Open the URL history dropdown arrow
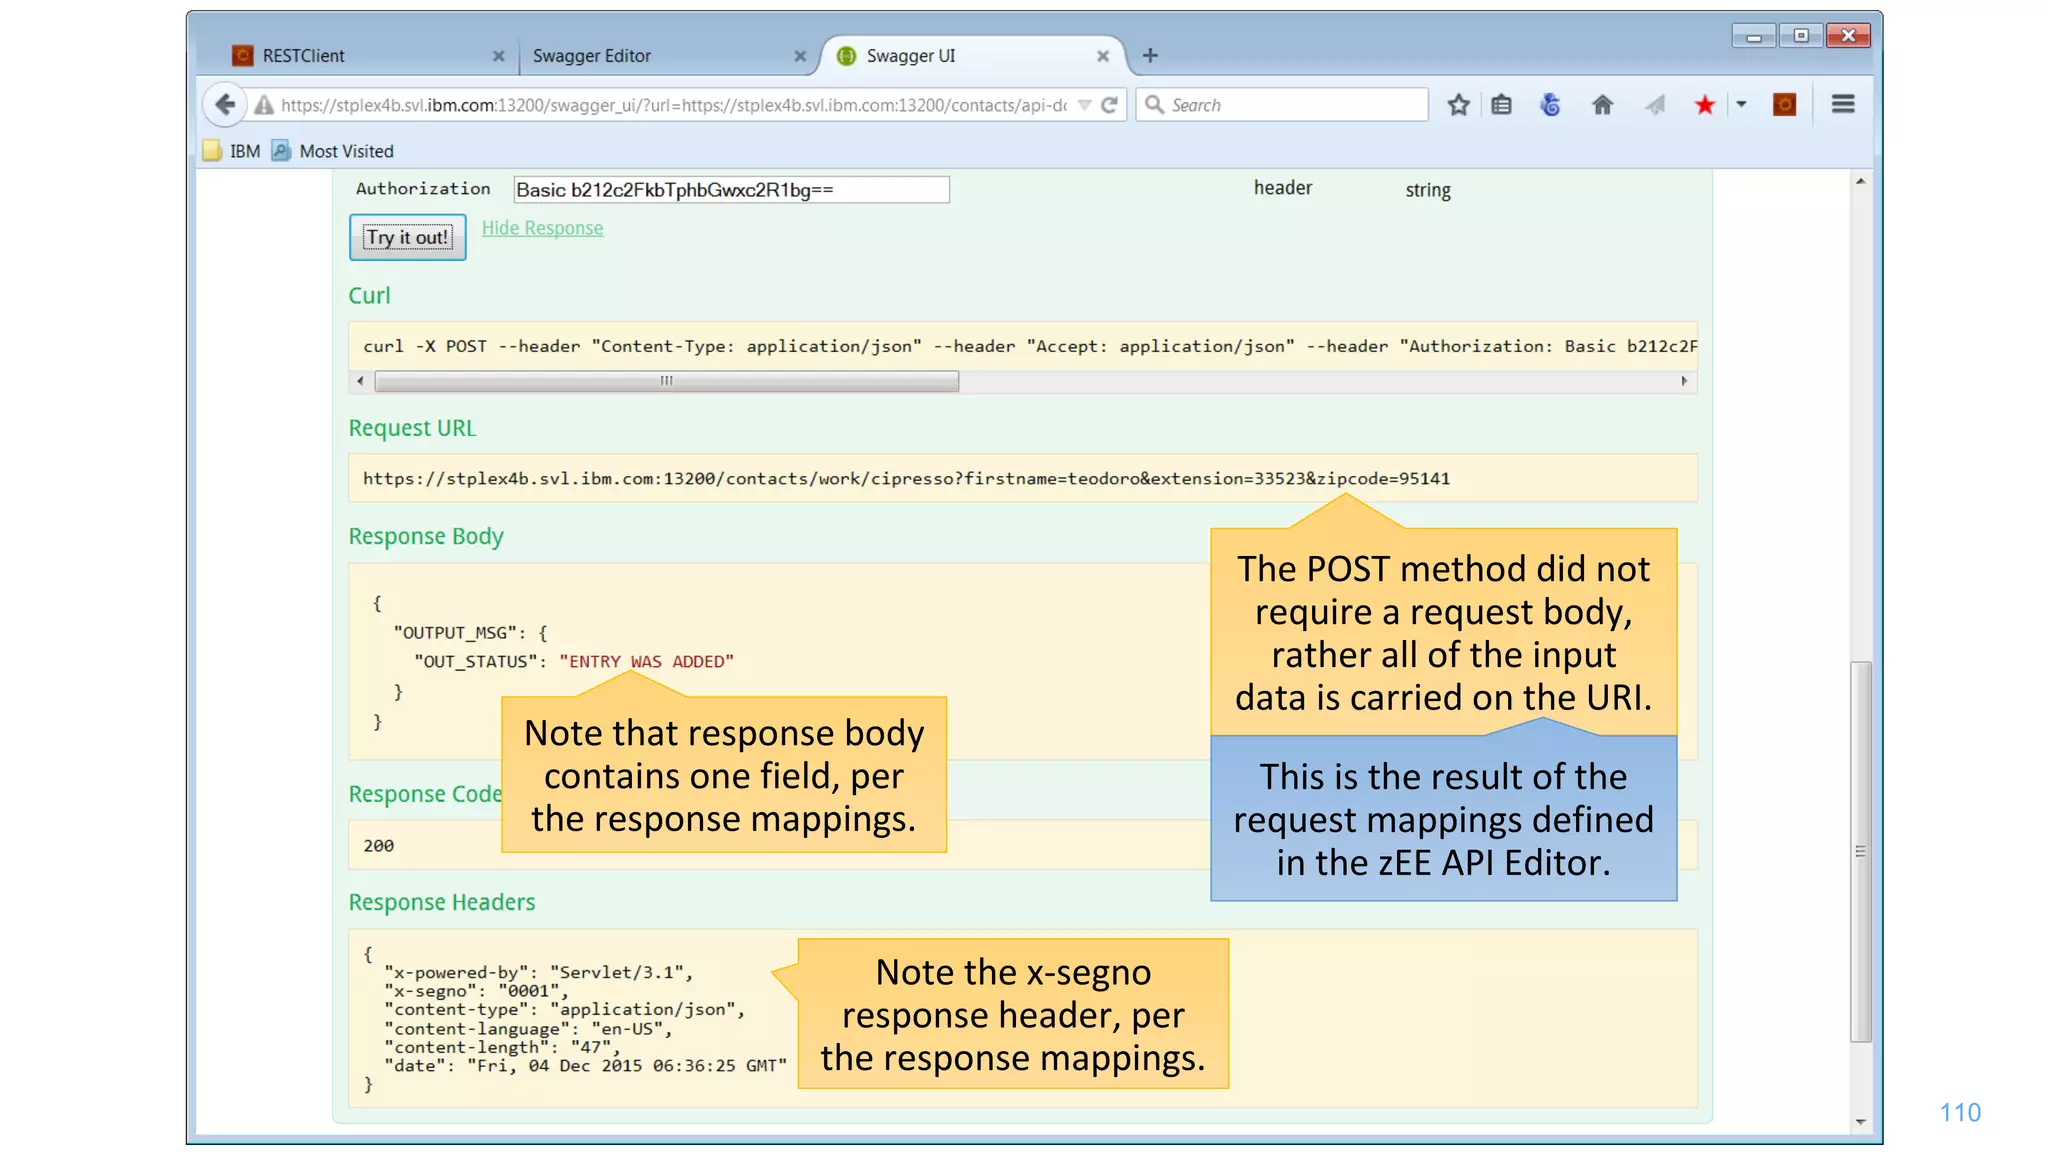The image size is (2048, 1152). pos(1084,105)
